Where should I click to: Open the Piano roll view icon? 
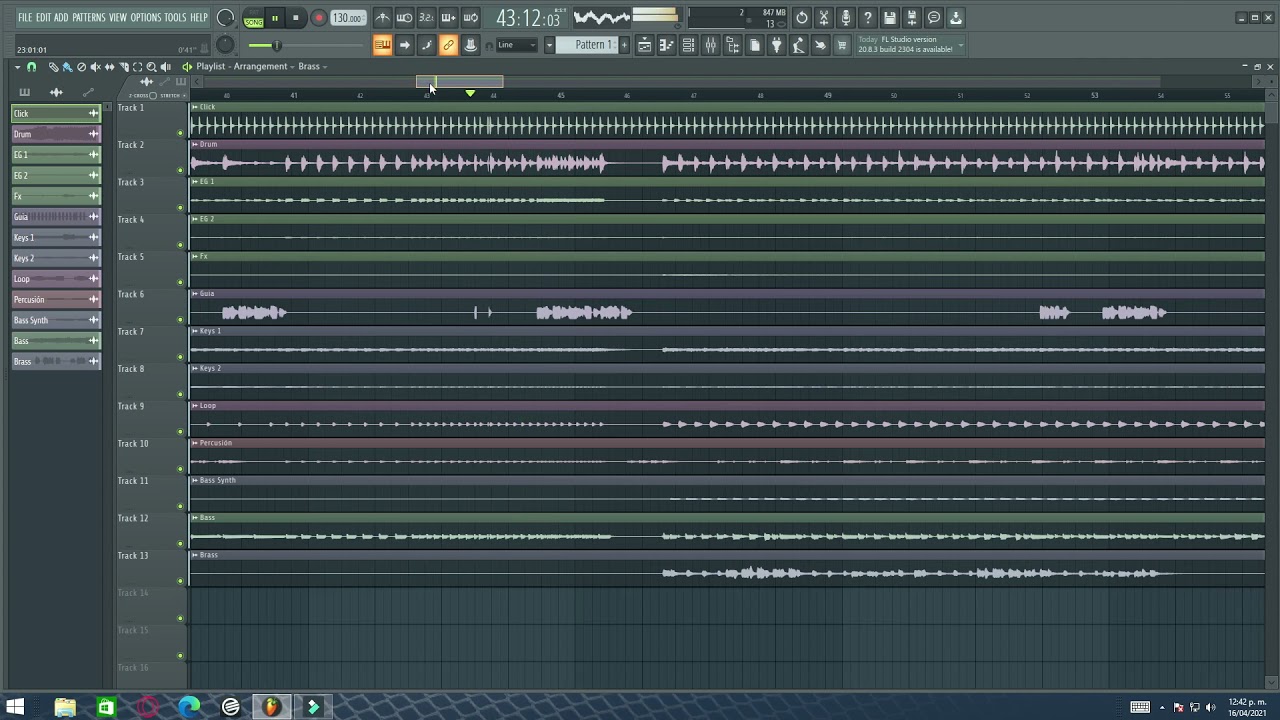666,45
